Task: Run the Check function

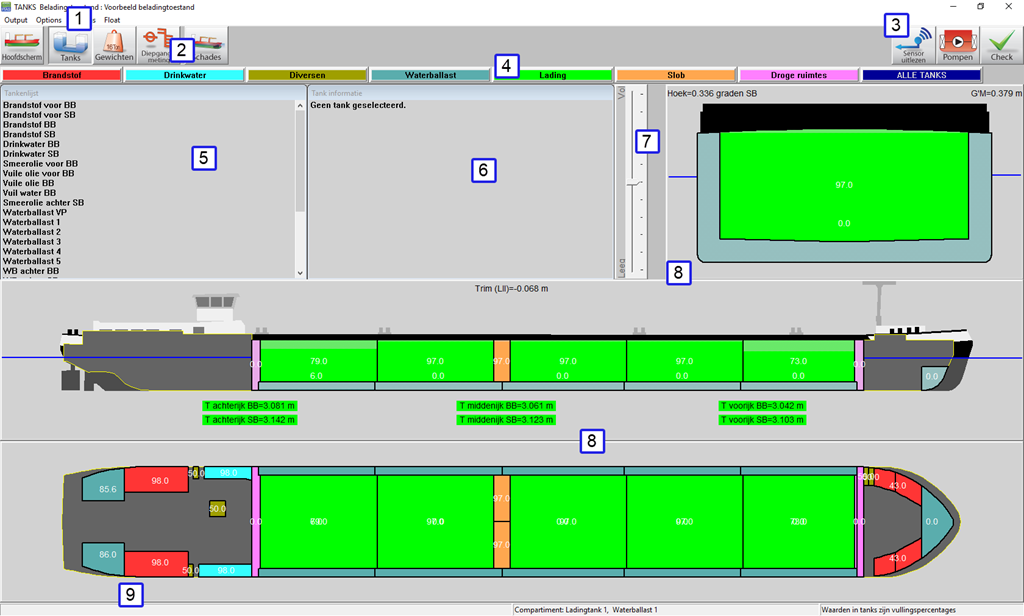Action: pos(1001,45)
